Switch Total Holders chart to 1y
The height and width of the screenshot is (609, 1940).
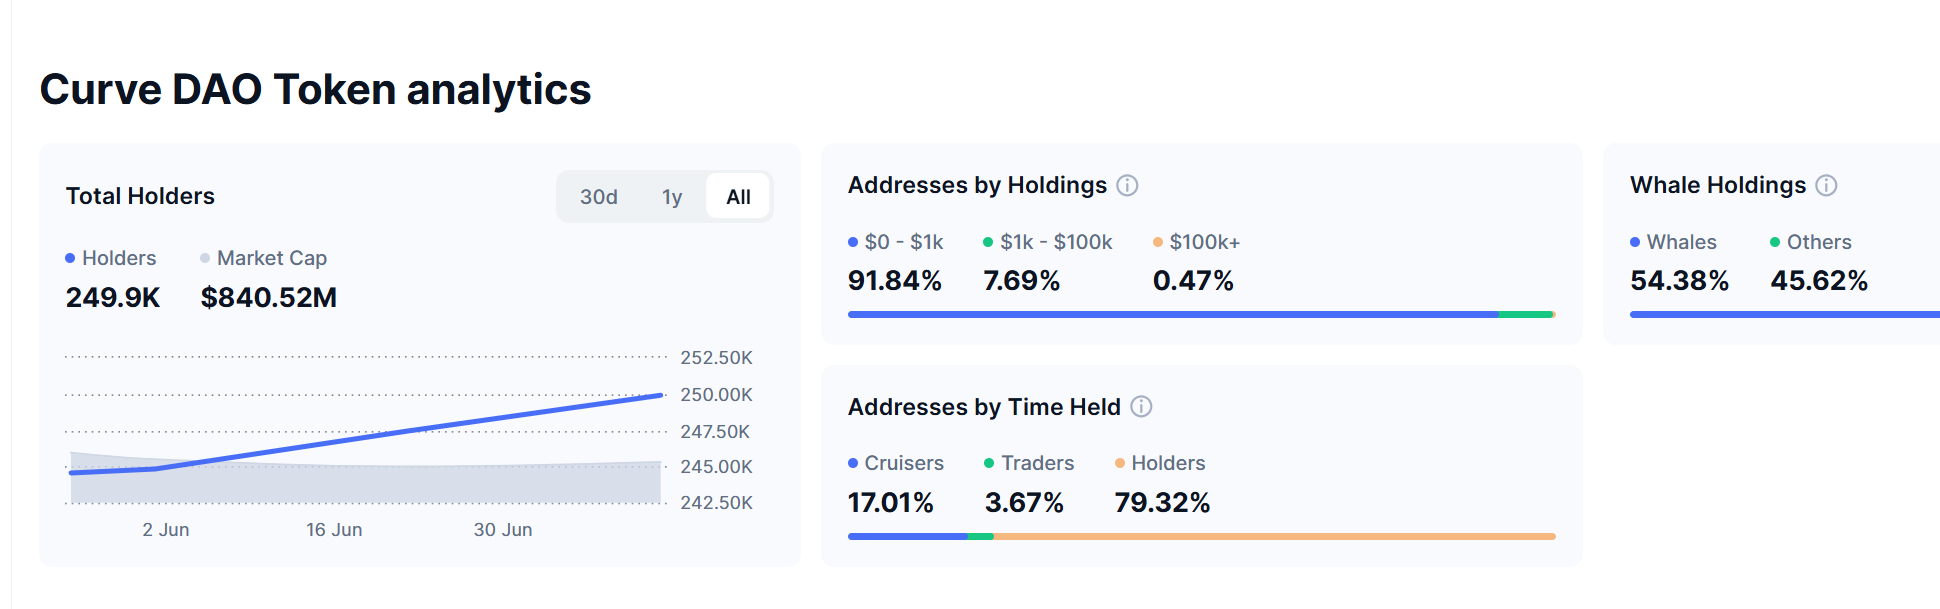672,197
